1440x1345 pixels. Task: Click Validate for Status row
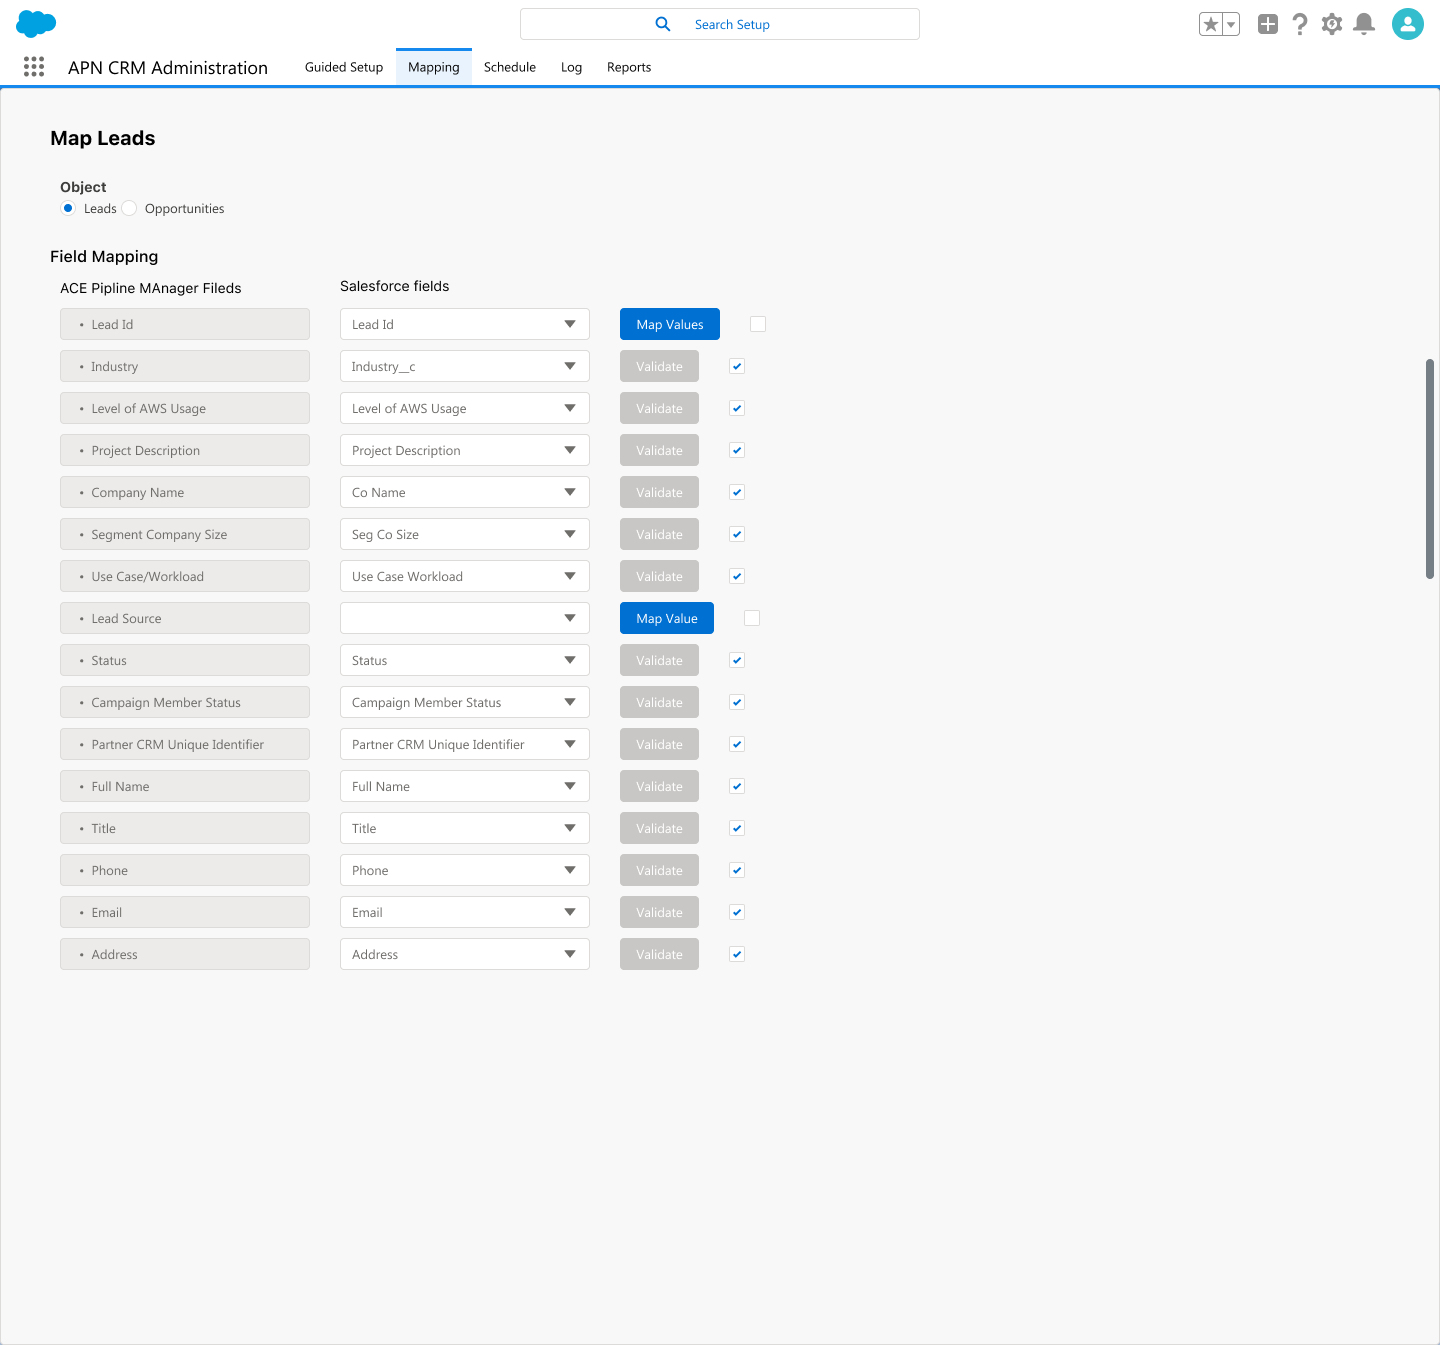pyautogui.click(x=659, y=660)
